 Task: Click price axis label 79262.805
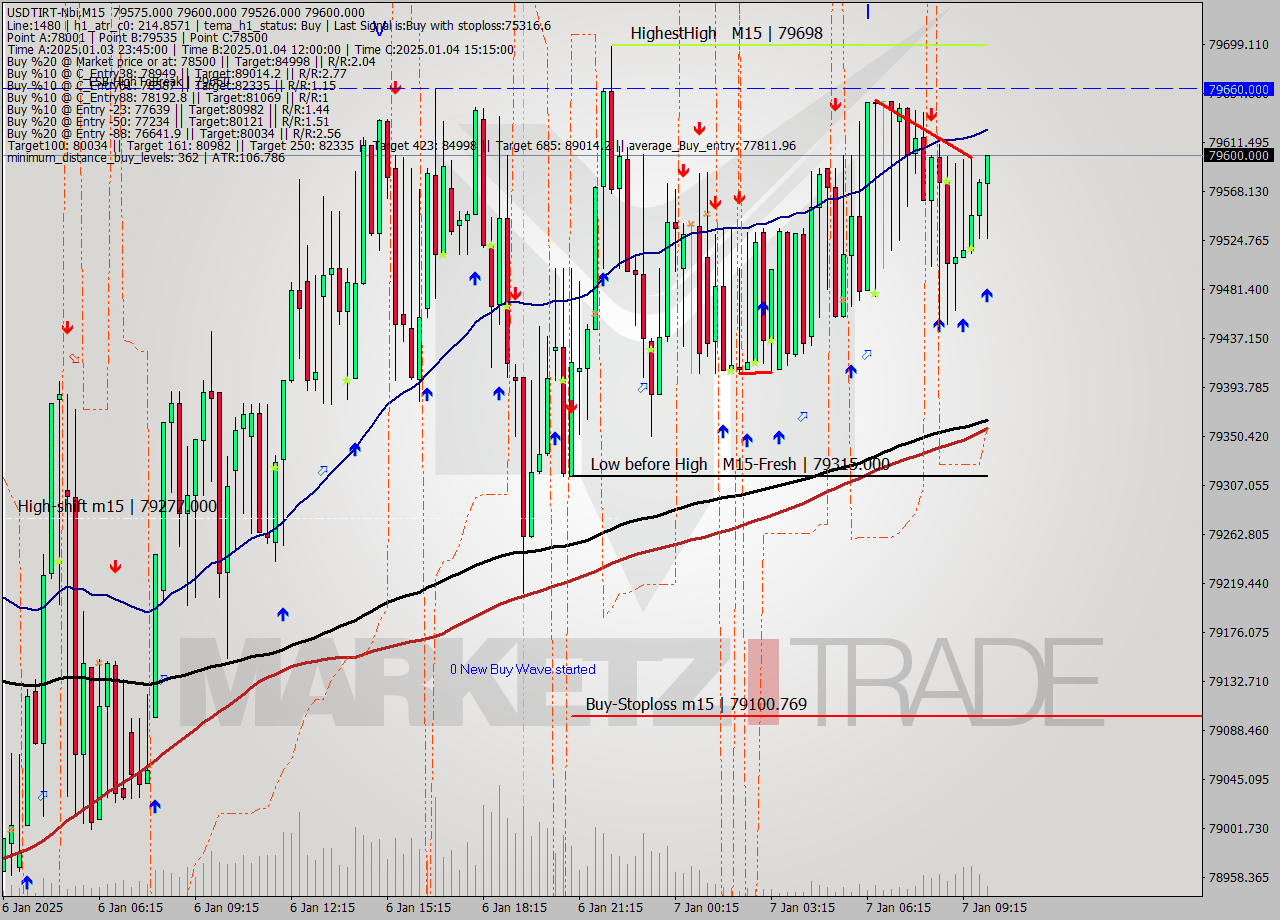click(1239, 535)
